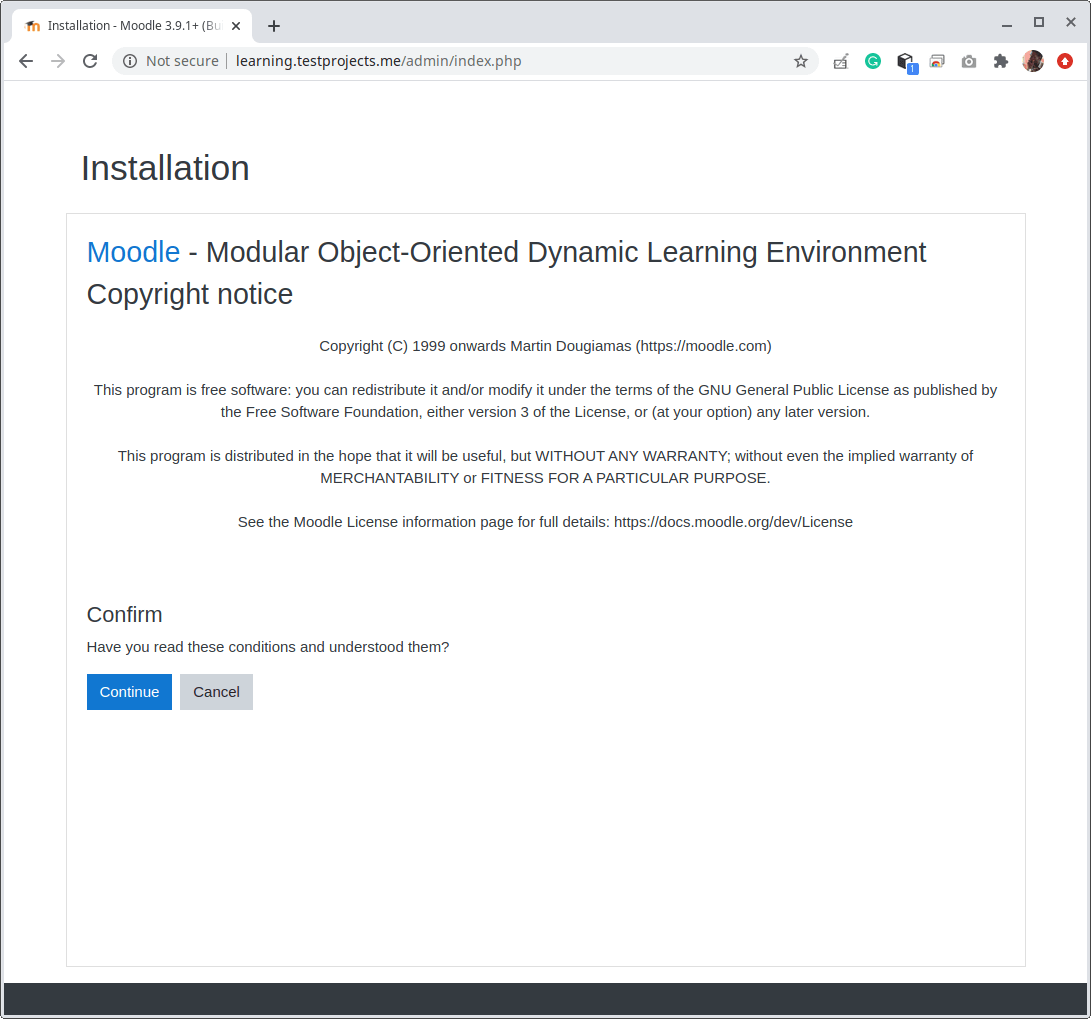Click the pencil edit extension icon
1091x1019 pixels.
click(841, 62)
